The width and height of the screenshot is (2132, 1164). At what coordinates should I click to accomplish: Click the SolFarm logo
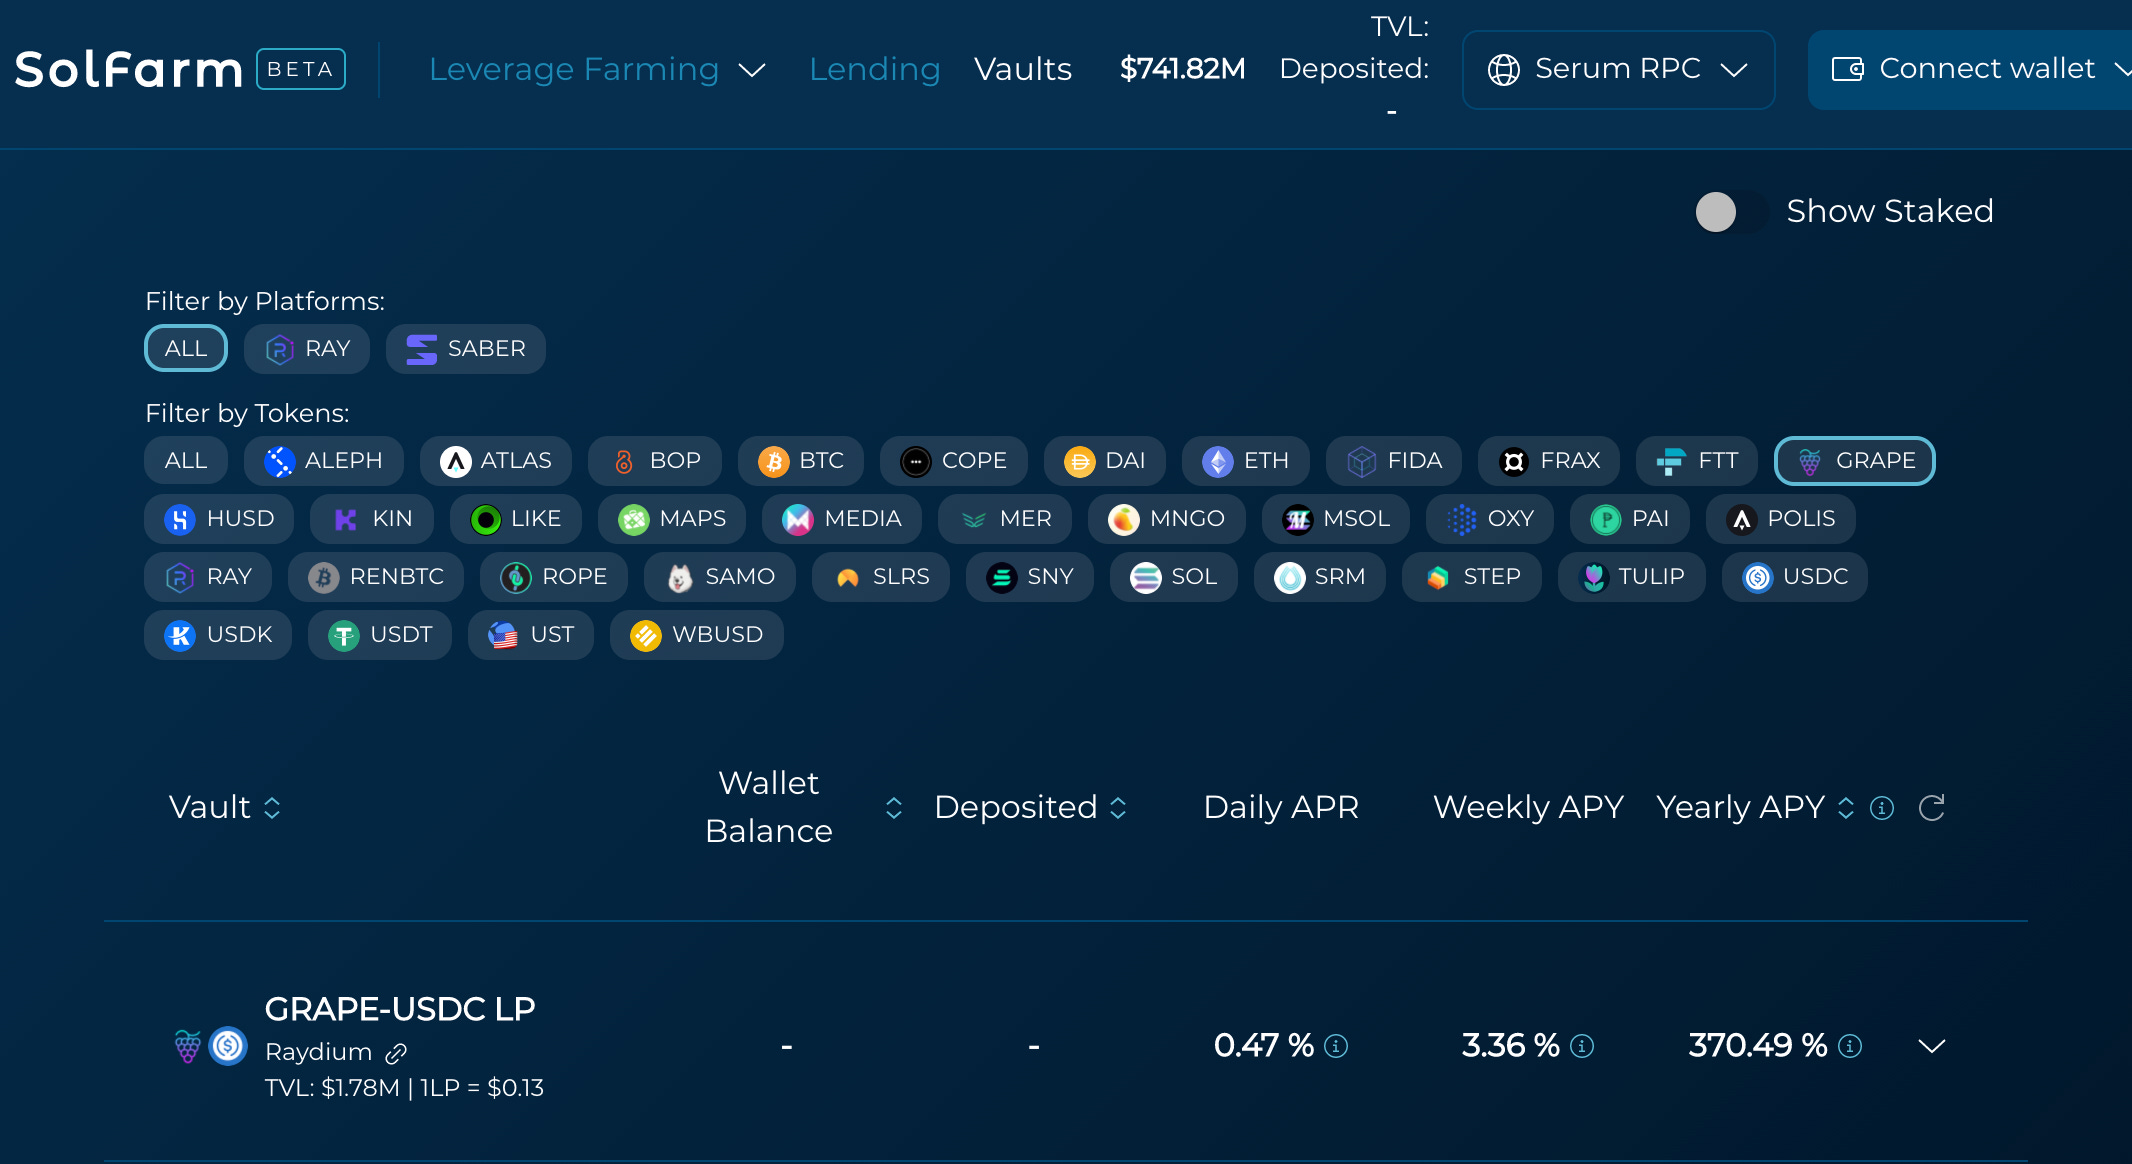click(129, 70)
